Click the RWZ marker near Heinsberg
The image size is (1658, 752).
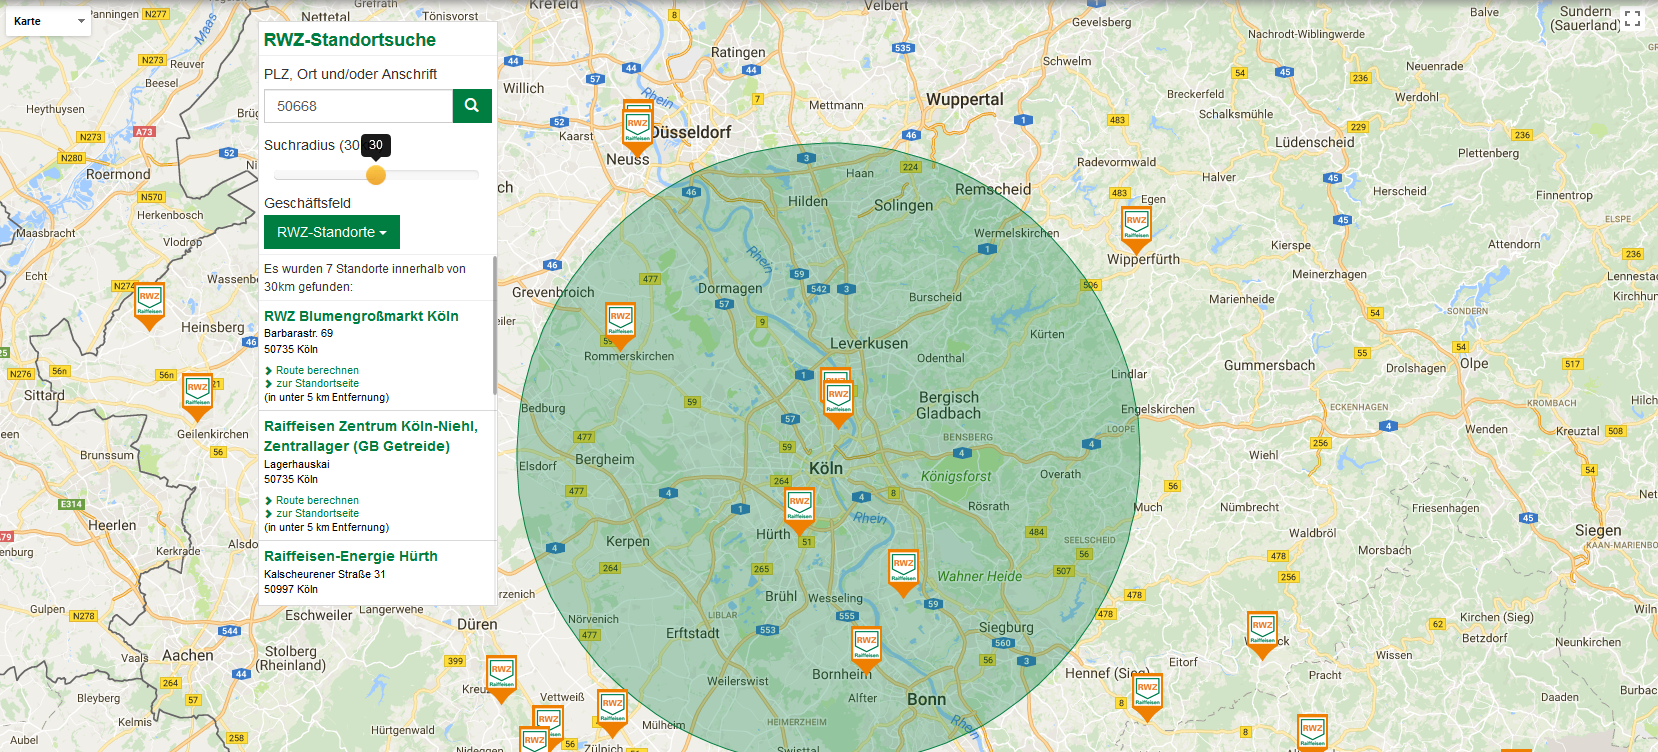click(149, 302)
